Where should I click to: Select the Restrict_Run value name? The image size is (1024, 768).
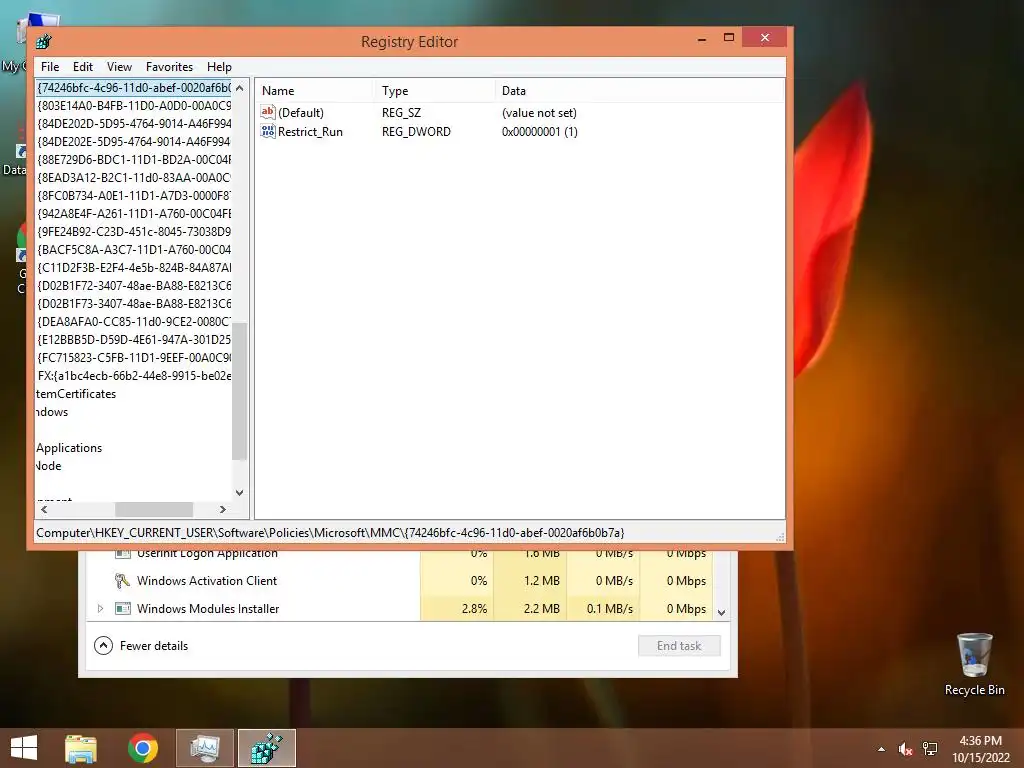(x=310, y=131)
